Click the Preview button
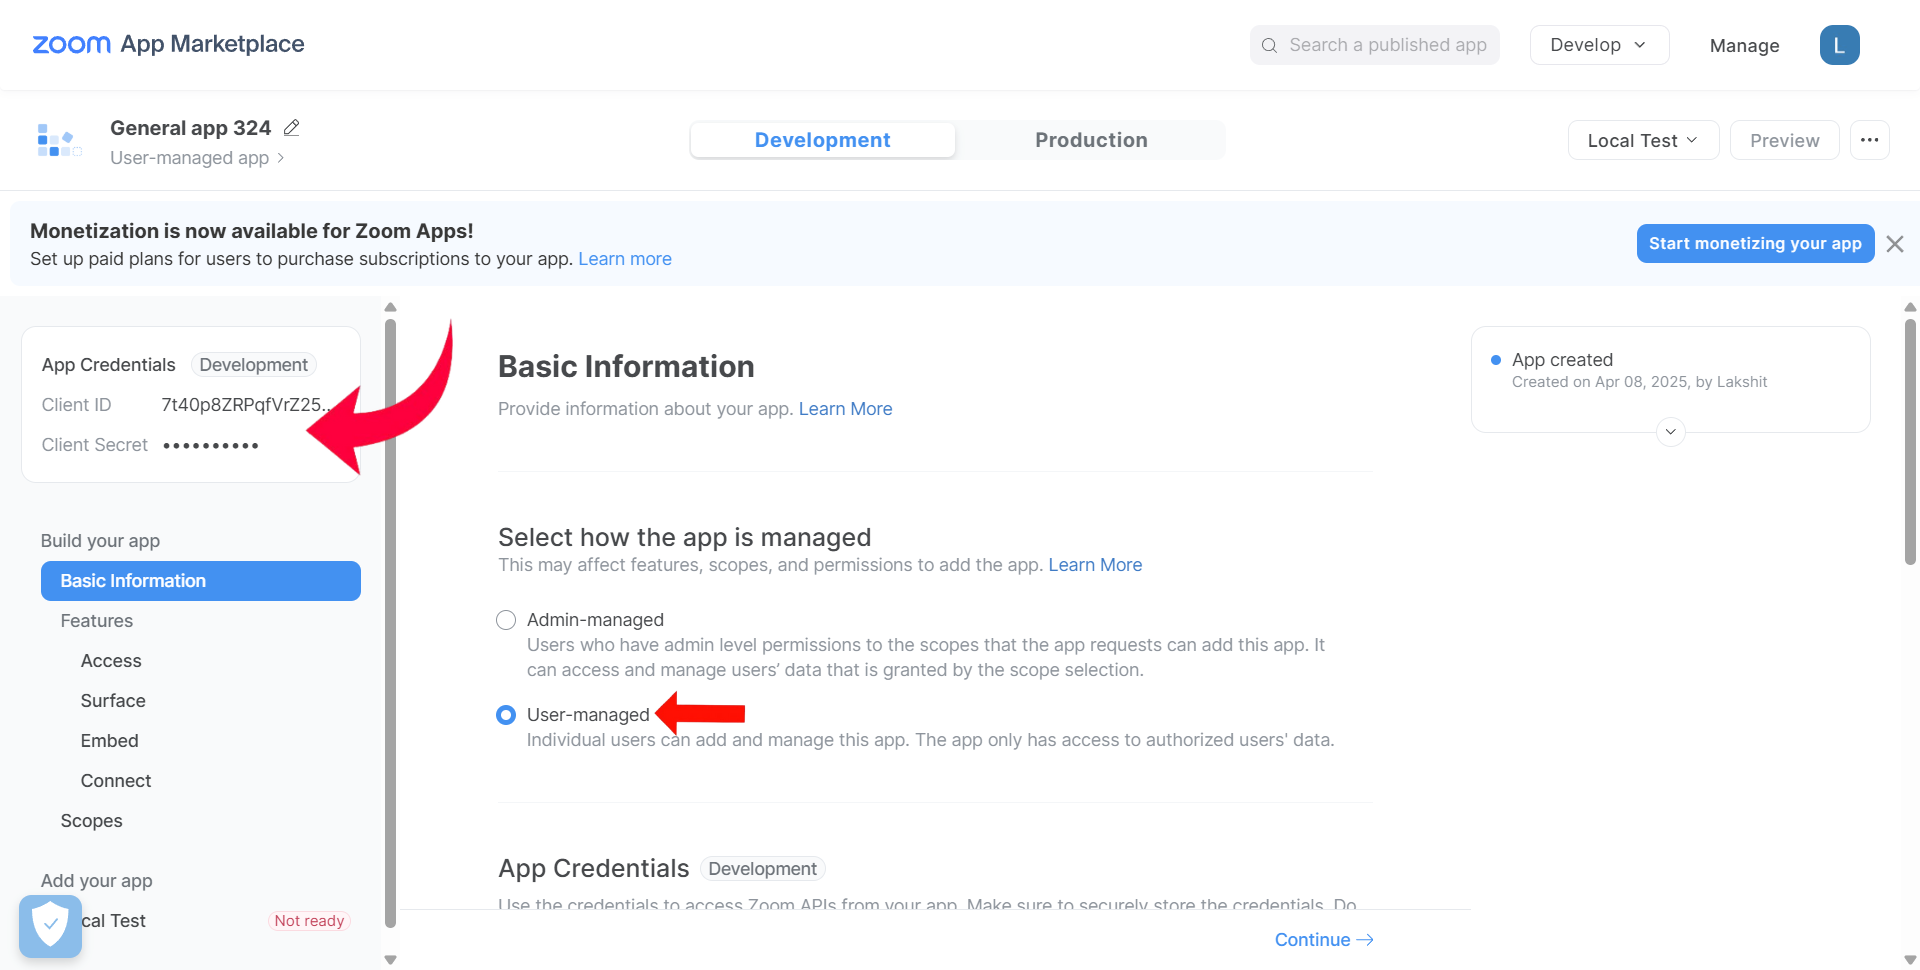The height and width of the screenshot is (970, 1920). pos(1784,140)
